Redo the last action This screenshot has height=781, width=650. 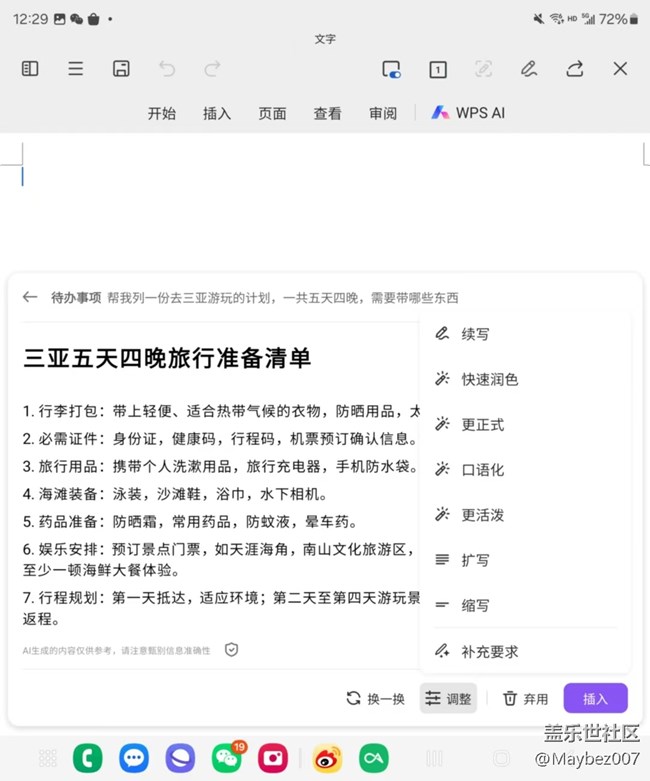213,68
